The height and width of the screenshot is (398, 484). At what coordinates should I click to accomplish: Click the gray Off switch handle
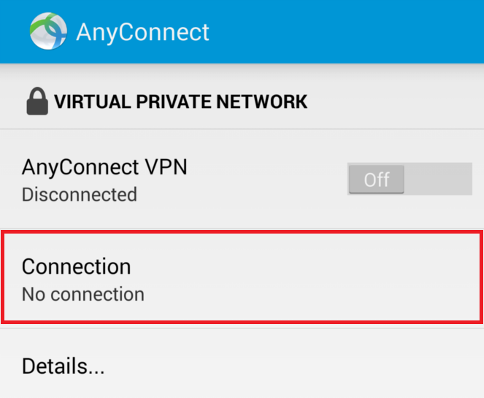pos(377,179)
